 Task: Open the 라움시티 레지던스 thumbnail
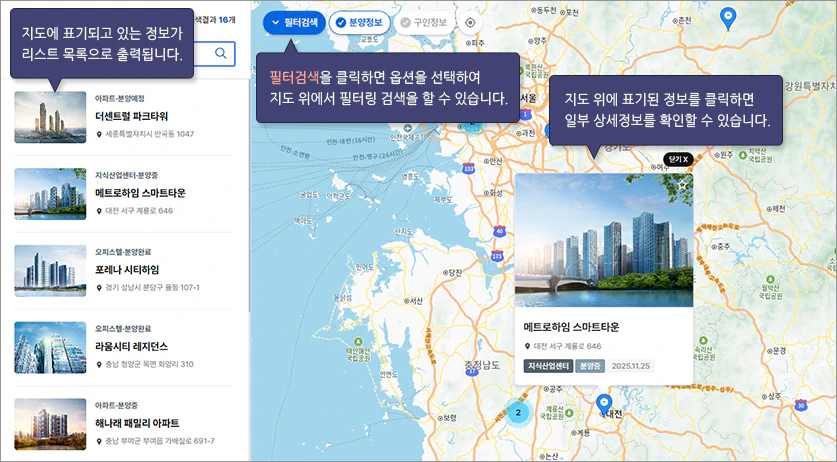(50, 348)
